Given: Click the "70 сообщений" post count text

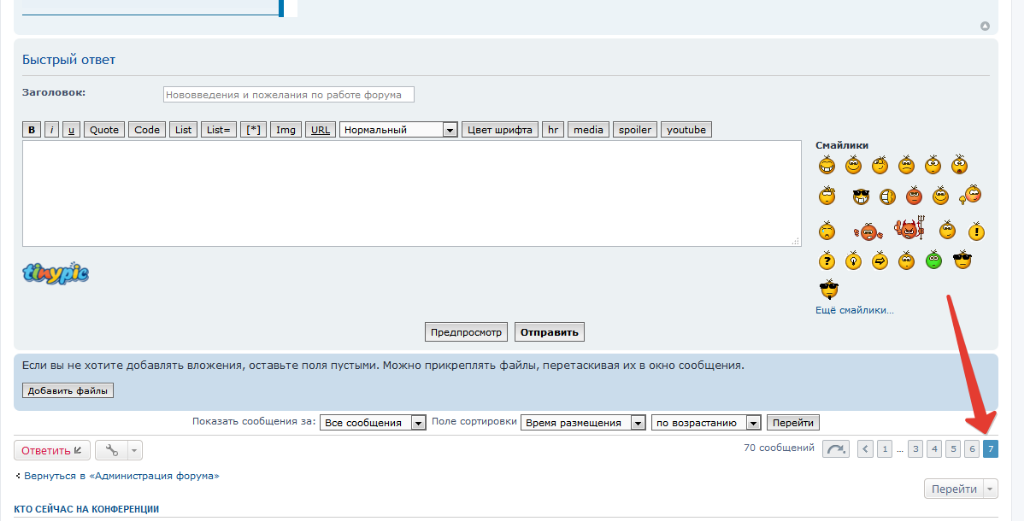Looking at the screenshot, I should pos(779,448).
